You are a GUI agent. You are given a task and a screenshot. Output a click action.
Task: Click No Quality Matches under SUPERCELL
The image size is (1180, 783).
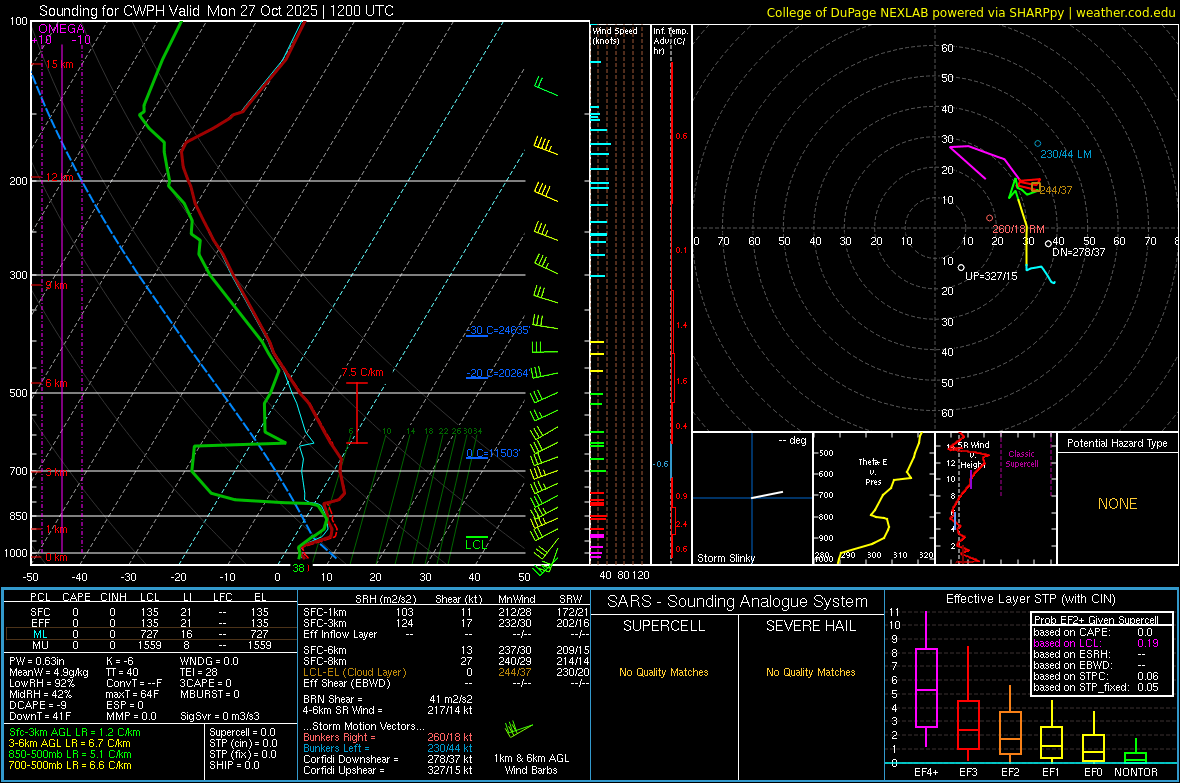pyautogui.click(x=664, y=672)
